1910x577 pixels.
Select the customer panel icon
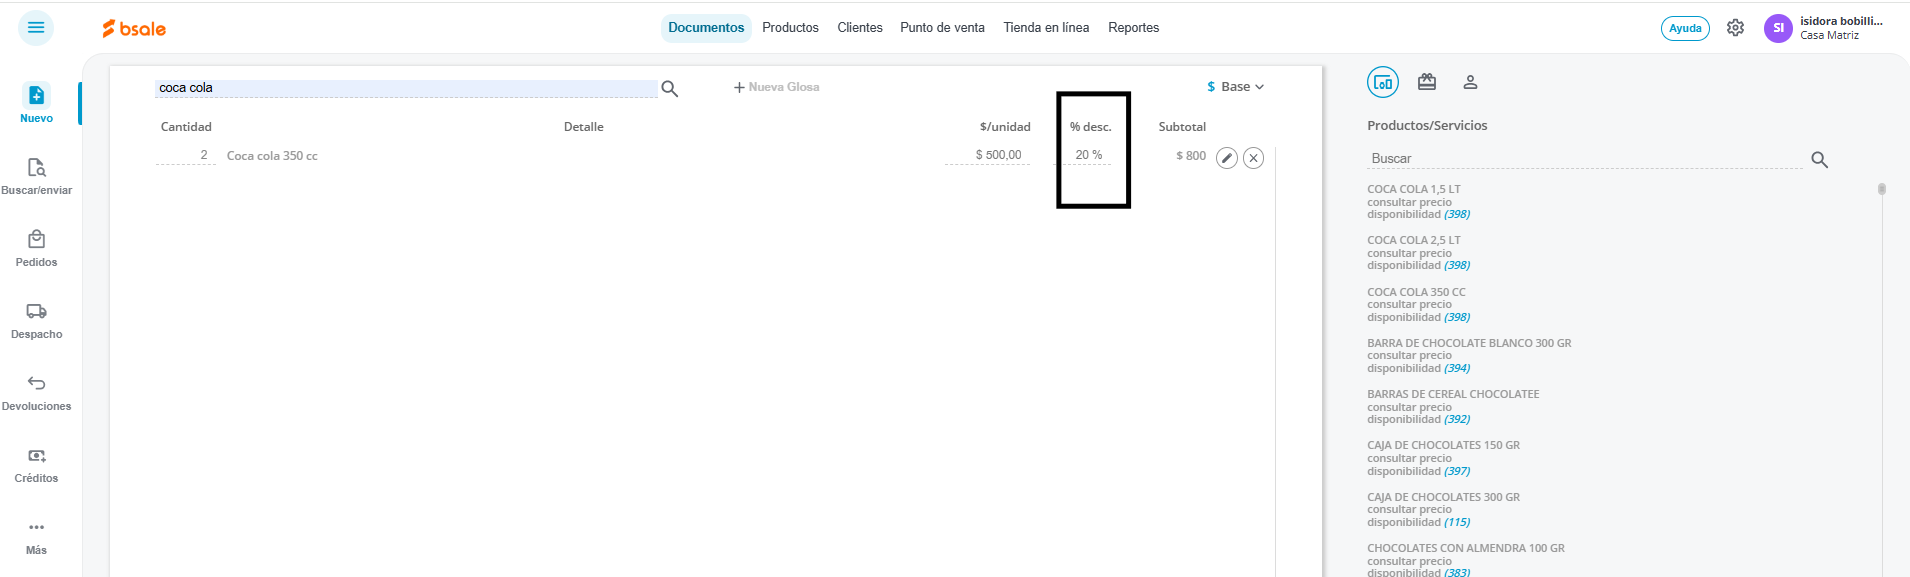pyautogui.click(x=1470, y=82)
